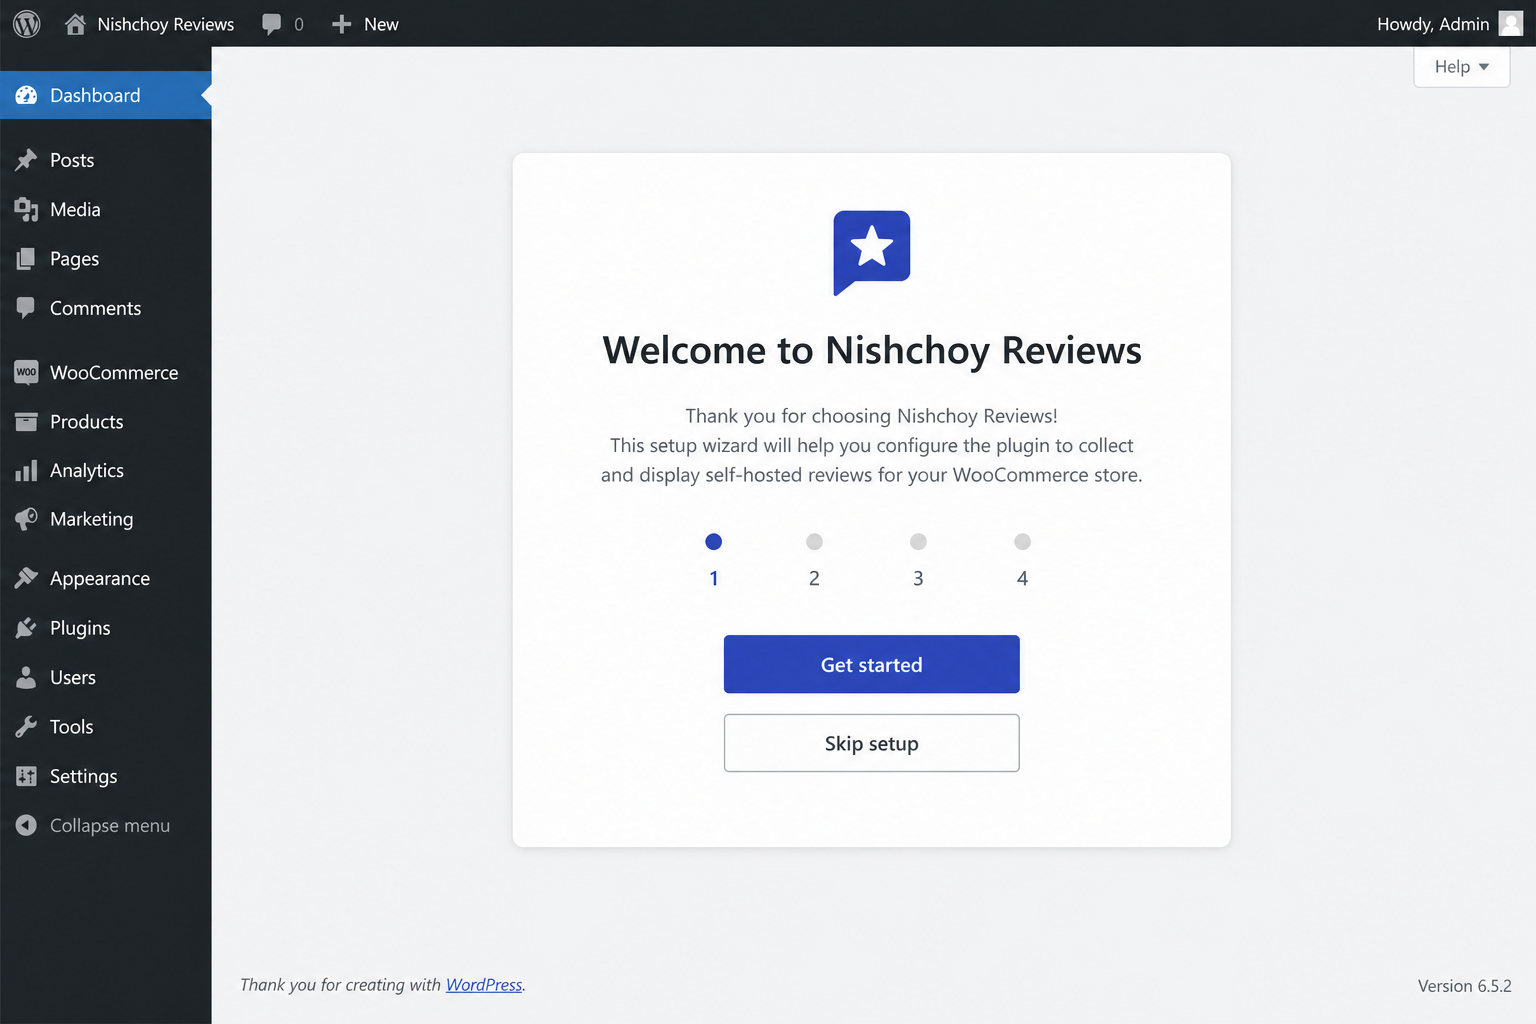1536x1024 pixels.
Task: Click the Analytics bar chart icon
Action: pos(26,471)
